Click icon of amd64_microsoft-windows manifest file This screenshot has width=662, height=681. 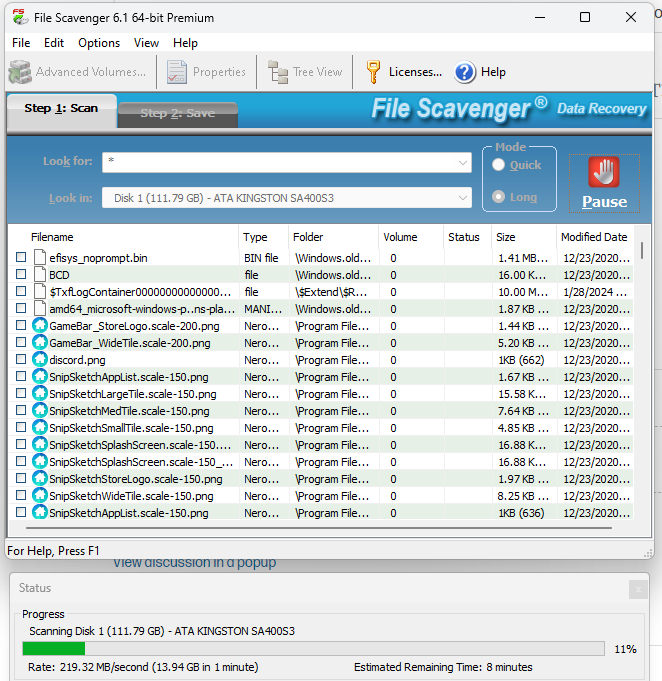(40, 308)
